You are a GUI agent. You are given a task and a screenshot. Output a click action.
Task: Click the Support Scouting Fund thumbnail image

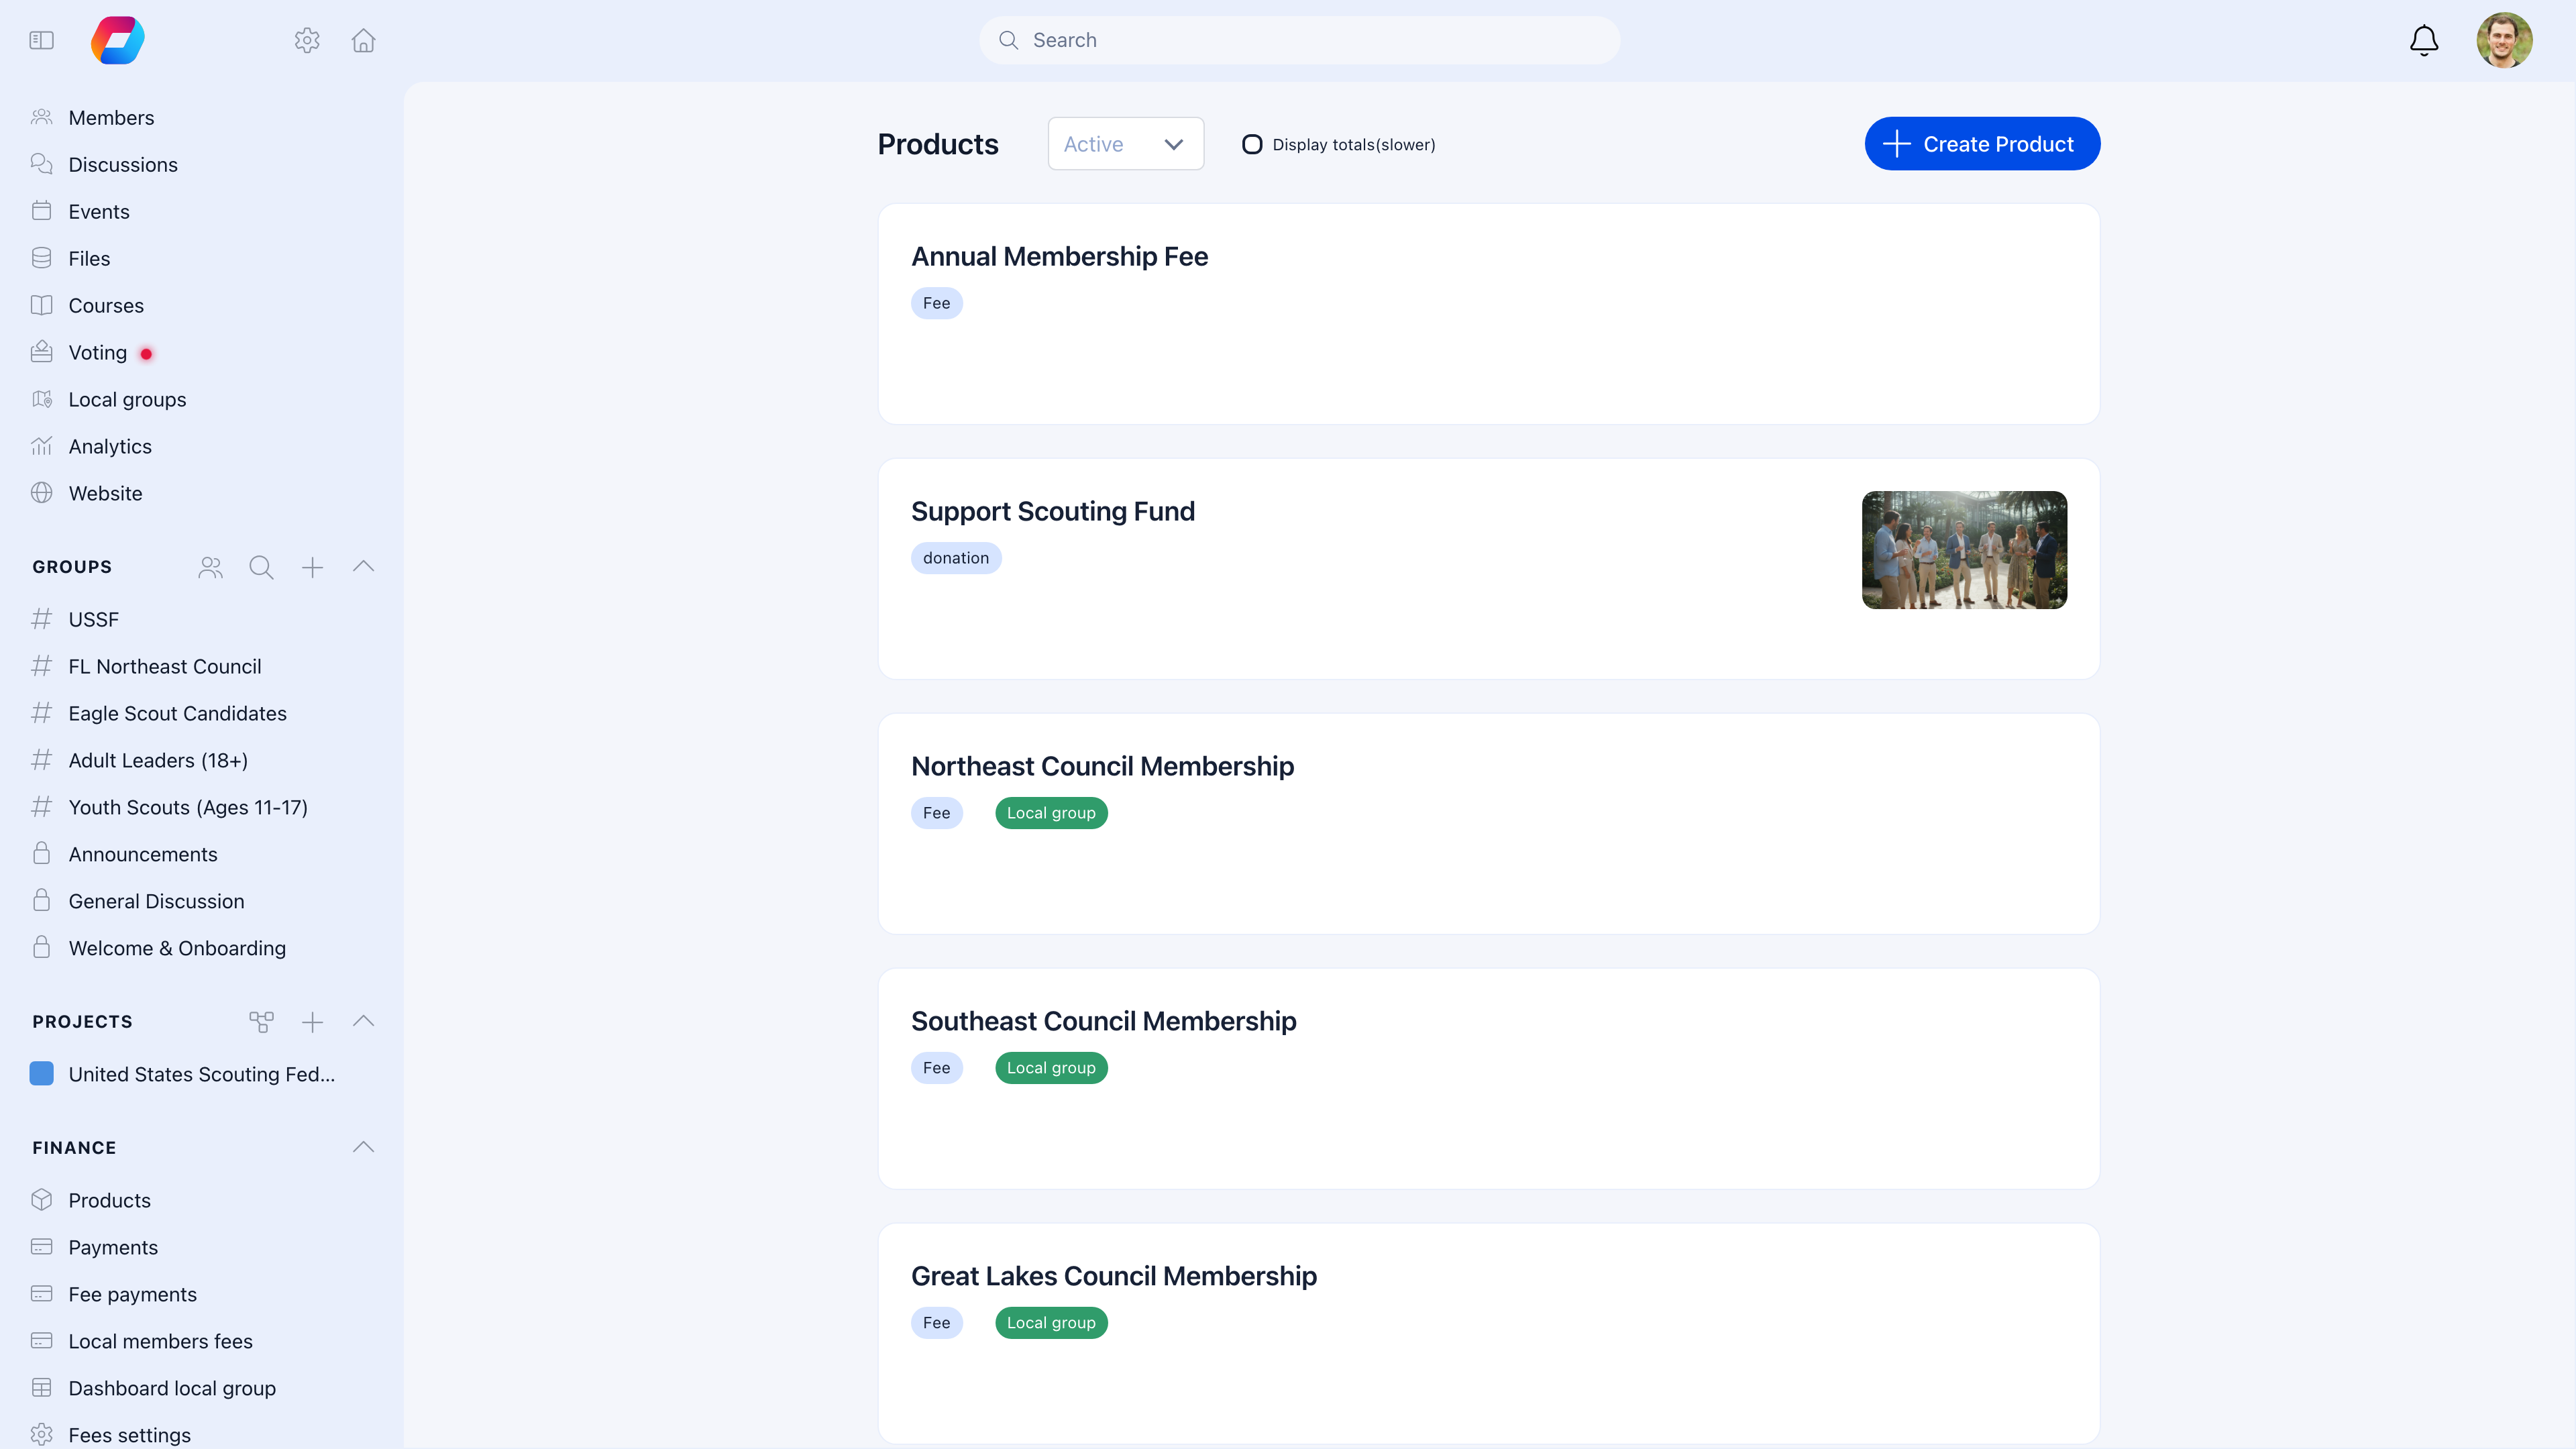click(1963, 550)
